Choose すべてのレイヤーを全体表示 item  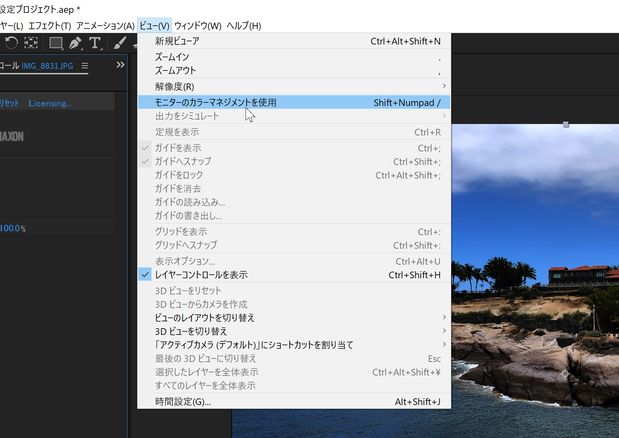coord(294,386)
